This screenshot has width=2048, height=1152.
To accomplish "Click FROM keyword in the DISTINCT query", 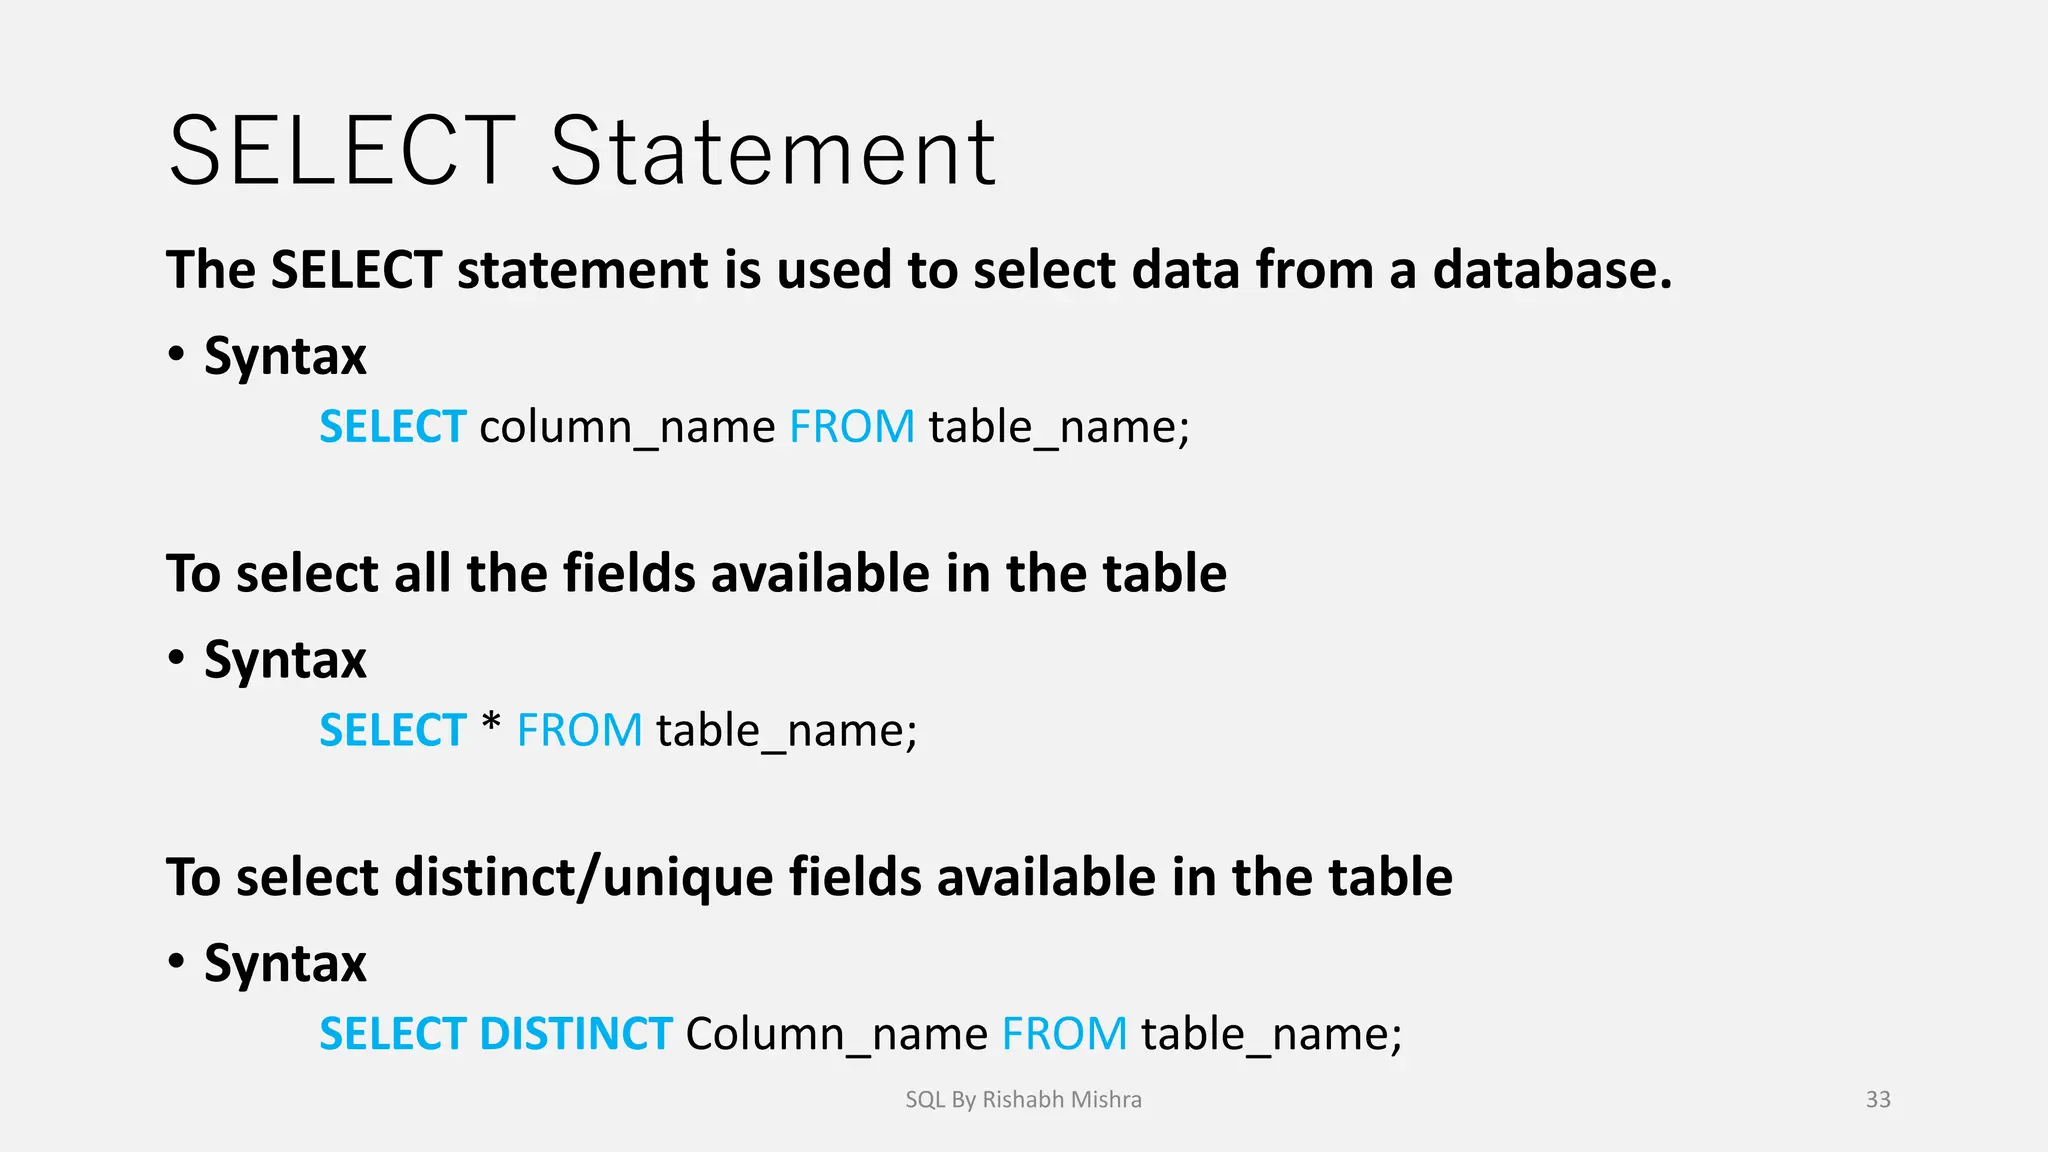I will coord(1064,1034).
